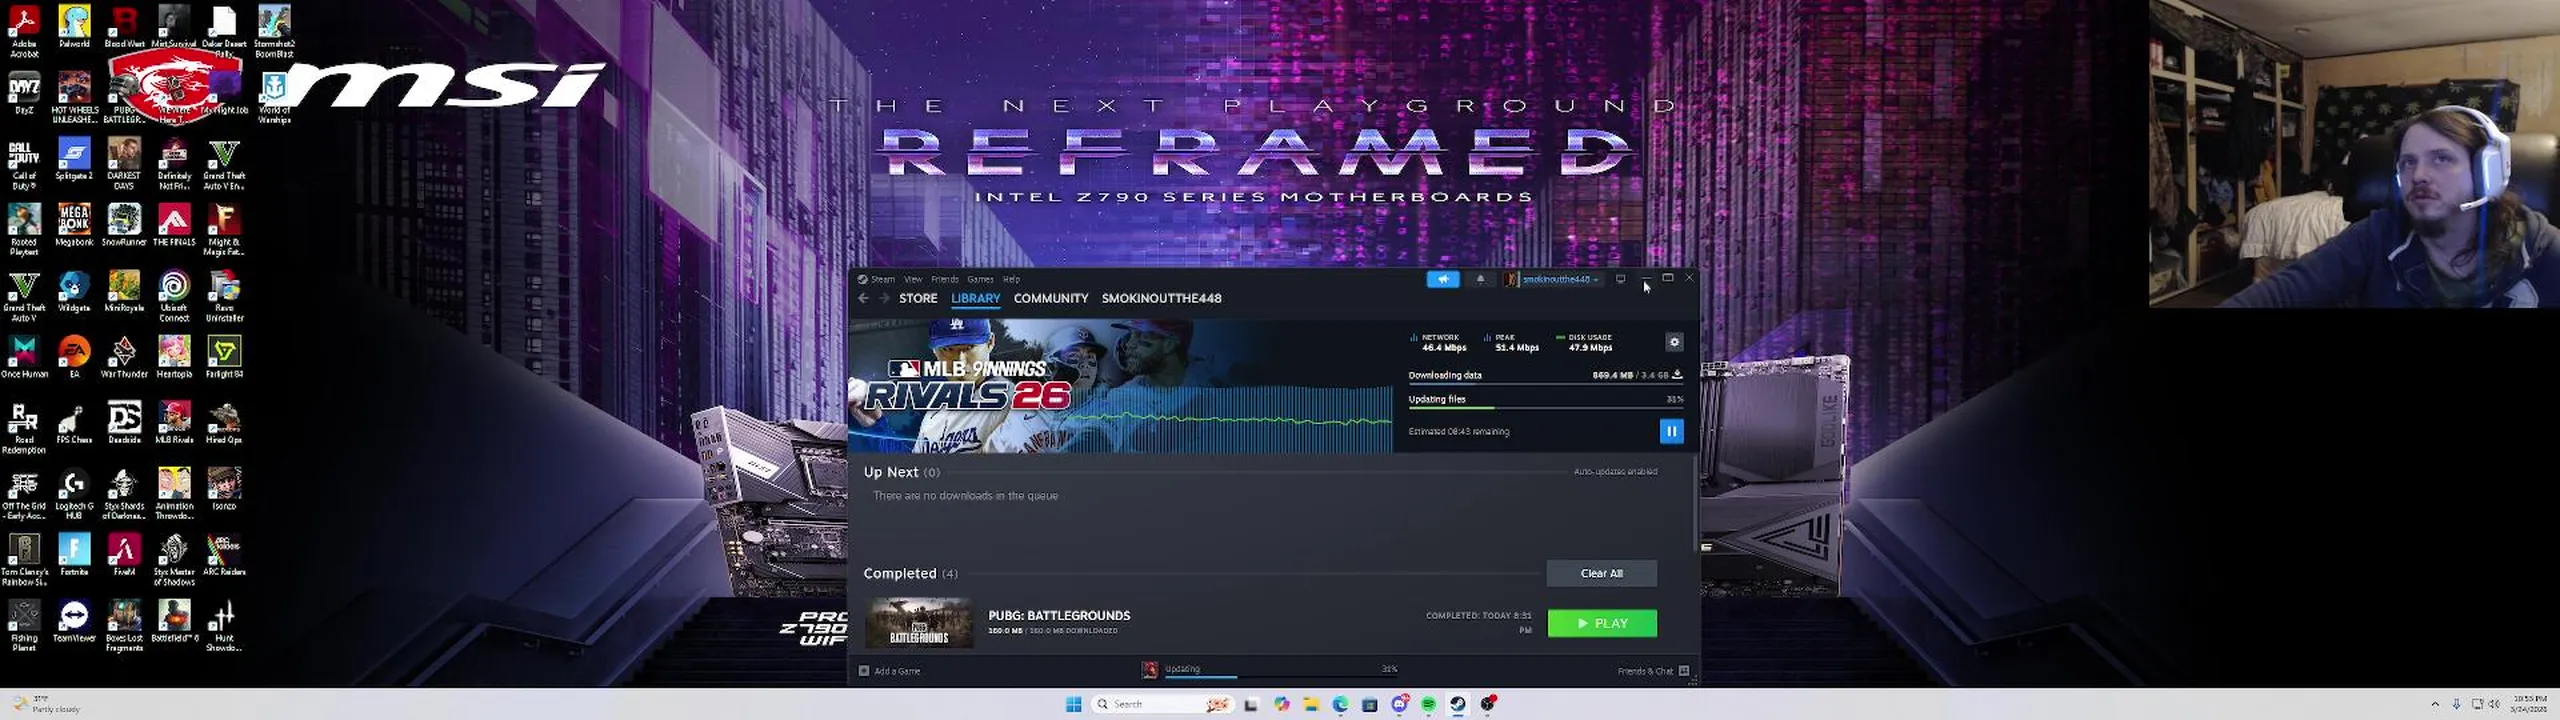
Task: Select the TeamViewer desktop icon
Action: coord(74,621)
